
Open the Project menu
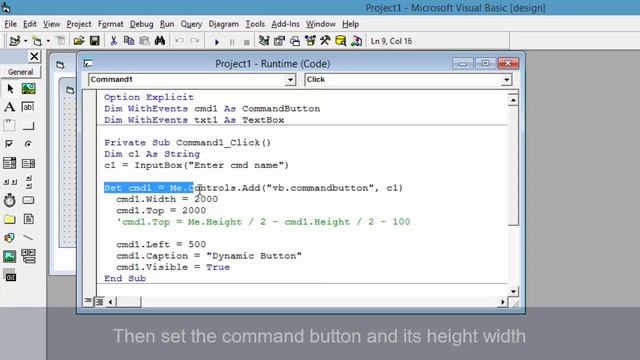click(79, 24)
